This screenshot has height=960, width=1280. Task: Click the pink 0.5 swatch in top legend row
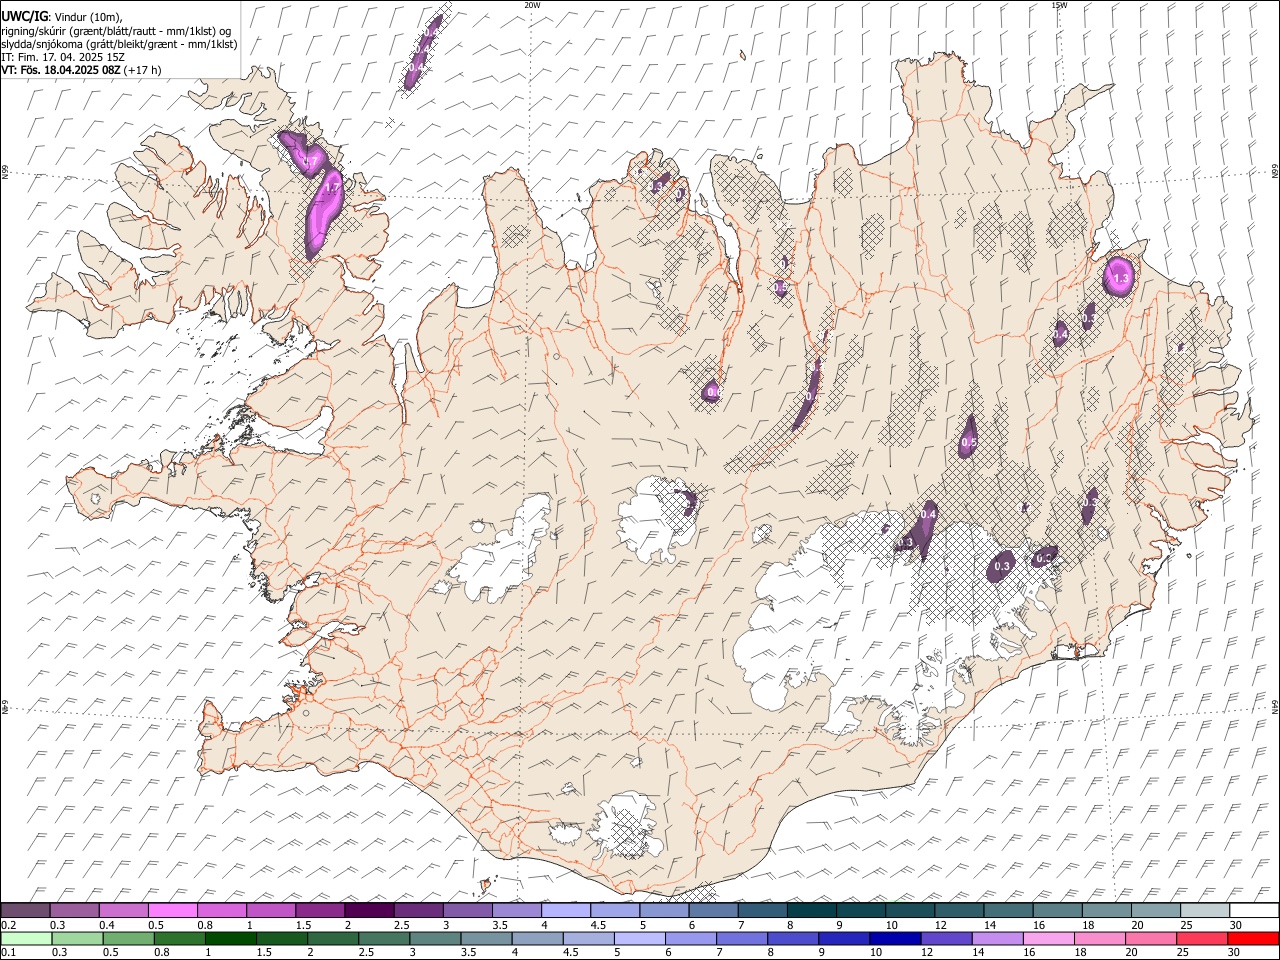coord(173,911)
